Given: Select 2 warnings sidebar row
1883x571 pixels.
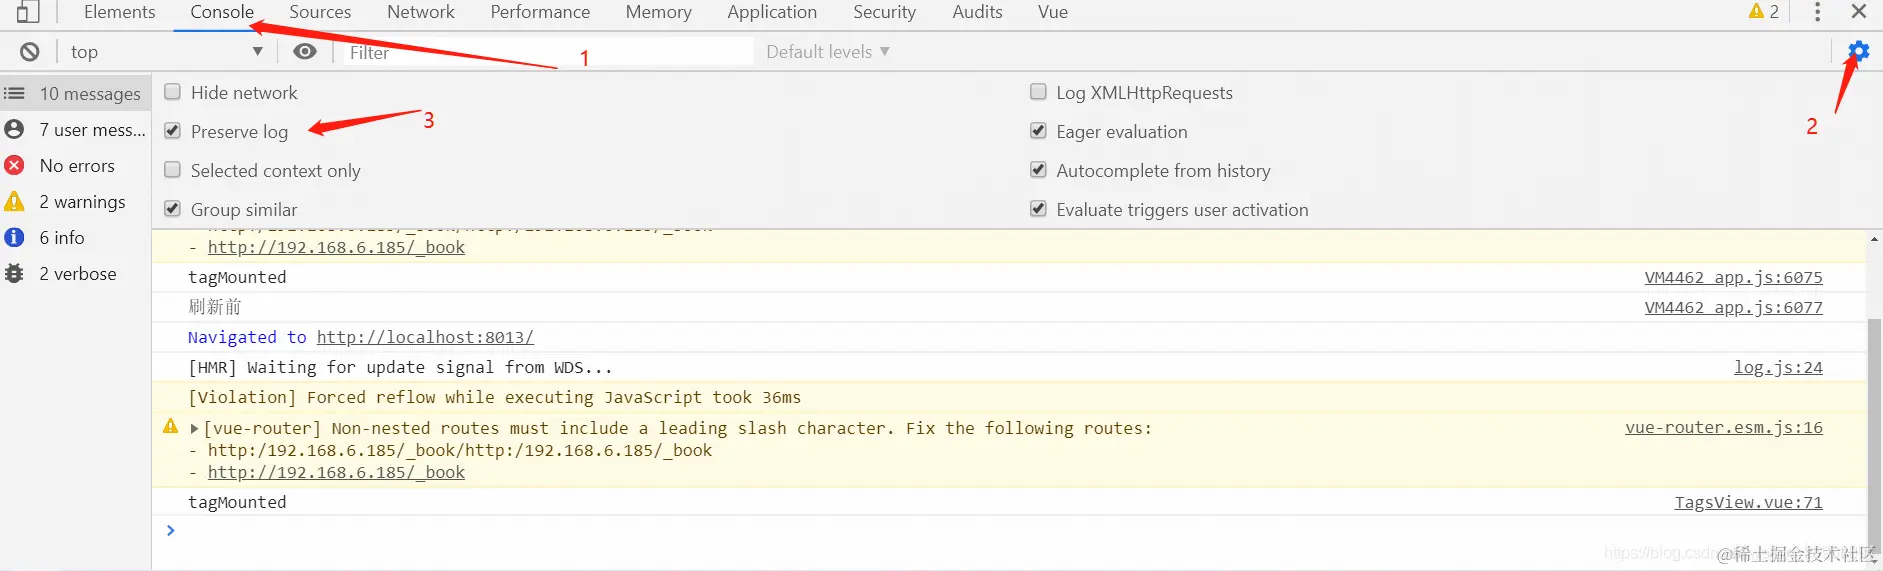Looking at the screenshot, I should 76,201.
